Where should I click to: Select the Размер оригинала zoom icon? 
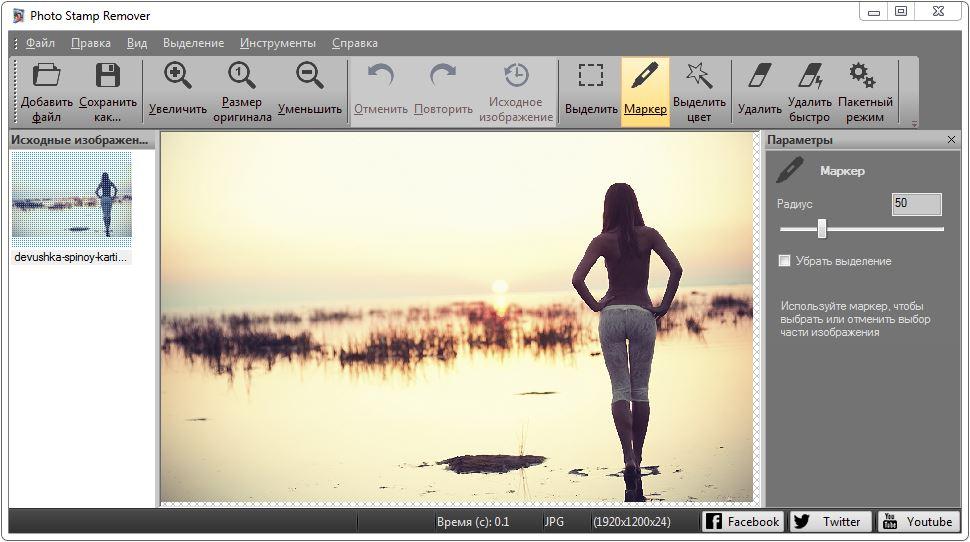(x=241, y=75)
